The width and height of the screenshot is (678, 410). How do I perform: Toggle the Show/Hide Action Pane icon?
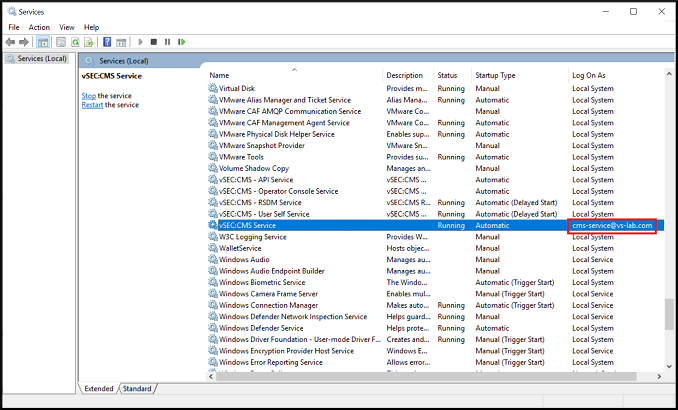click(x=121, y=42)
